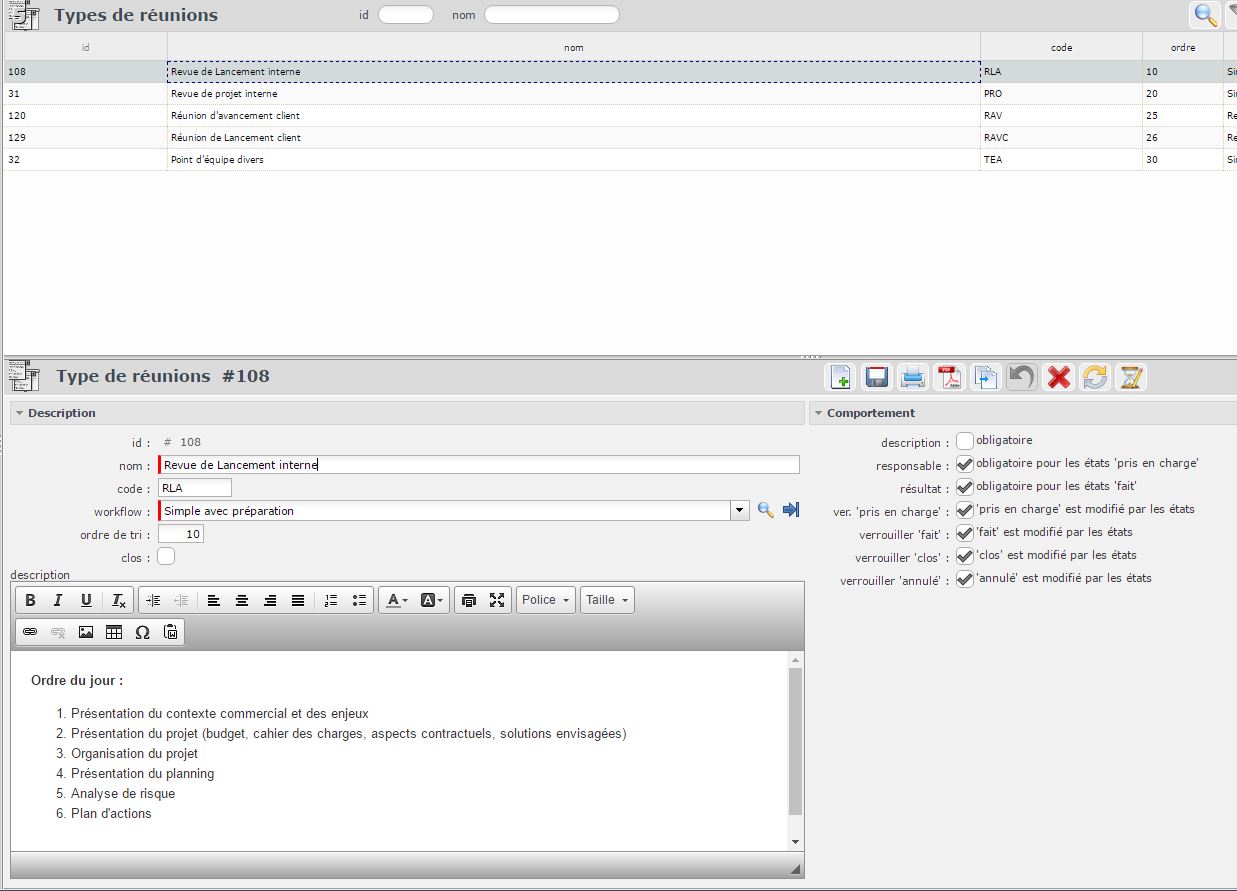The height and width of the screenshot is (891, 1237).
Task: Open the Taille size dropdown
Action: click(607, 600)
